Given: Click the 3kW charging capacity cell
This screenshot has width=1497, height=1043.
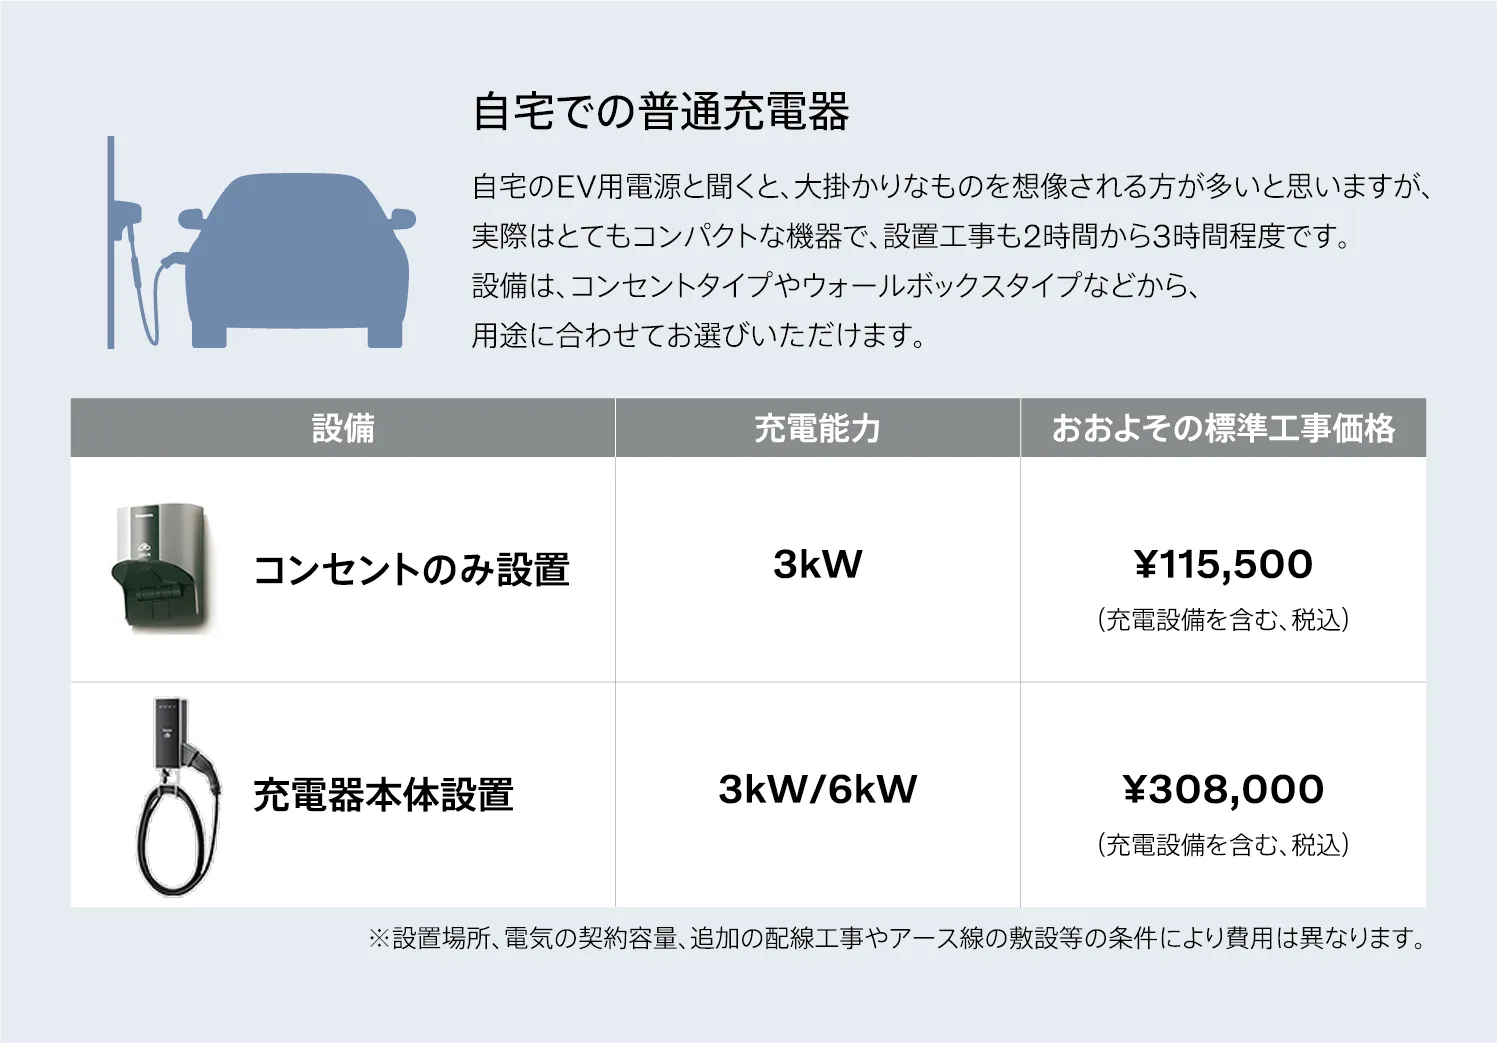Looking at the screenshot, I should point(817,564).
